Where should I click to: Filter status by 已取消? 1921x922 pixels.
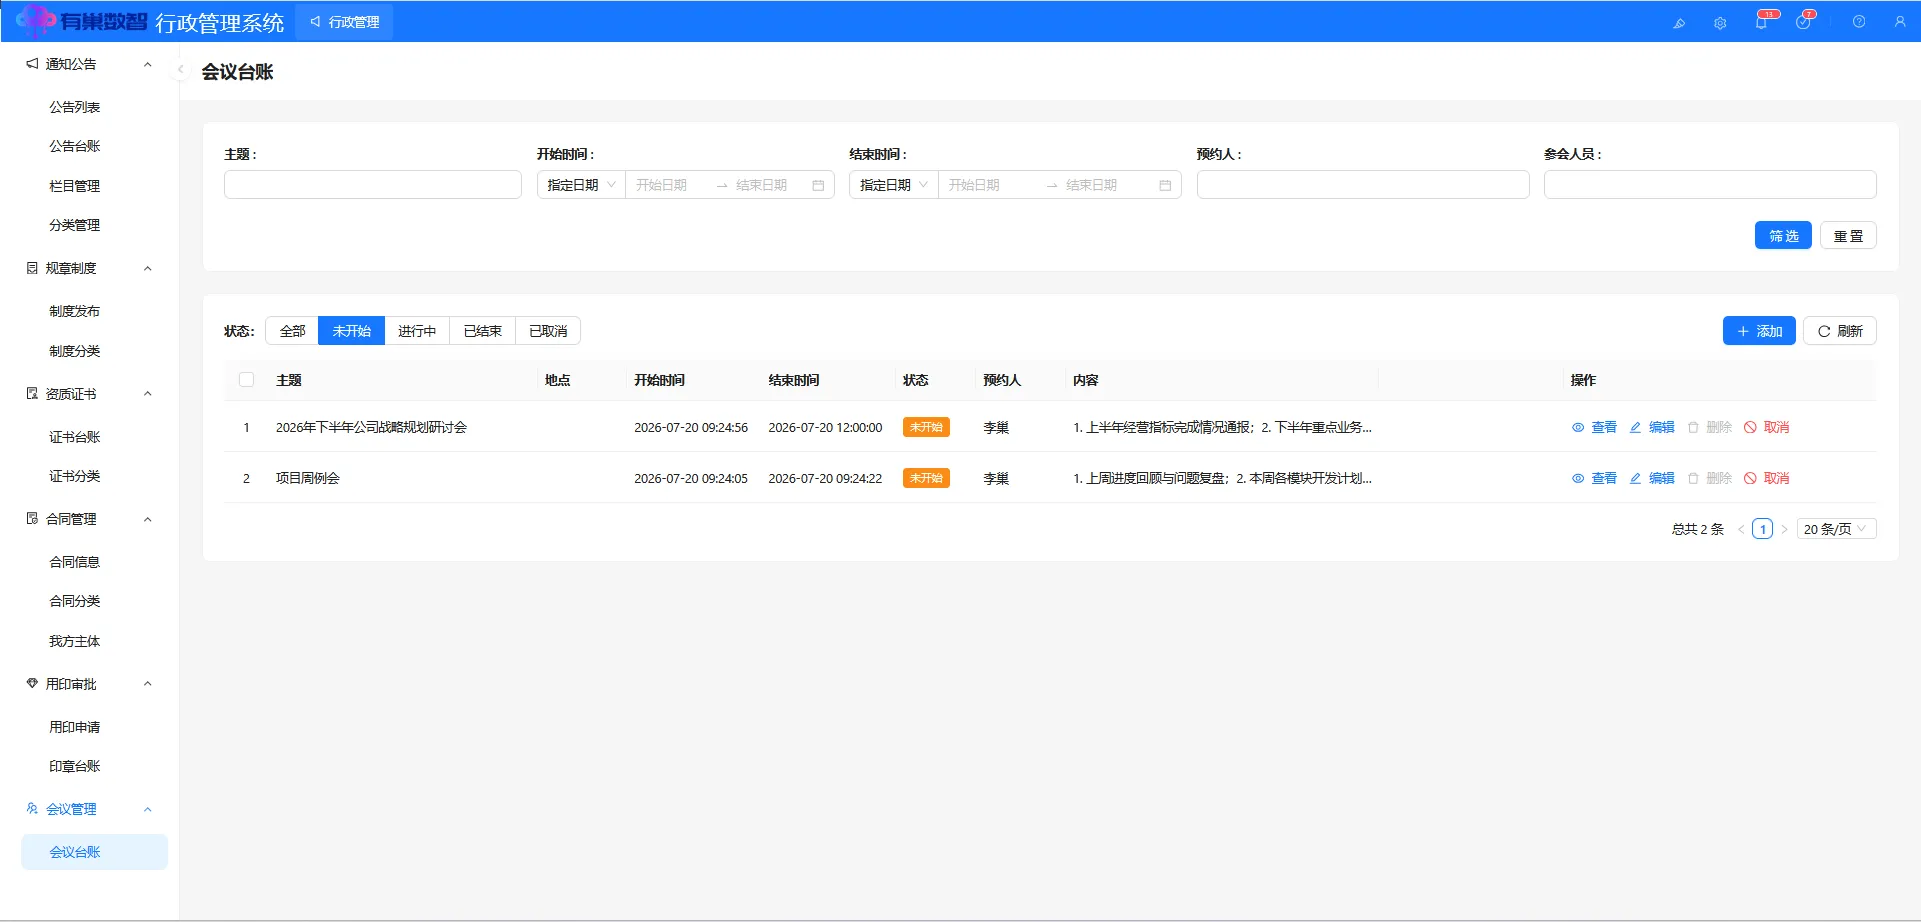(548, 331)
